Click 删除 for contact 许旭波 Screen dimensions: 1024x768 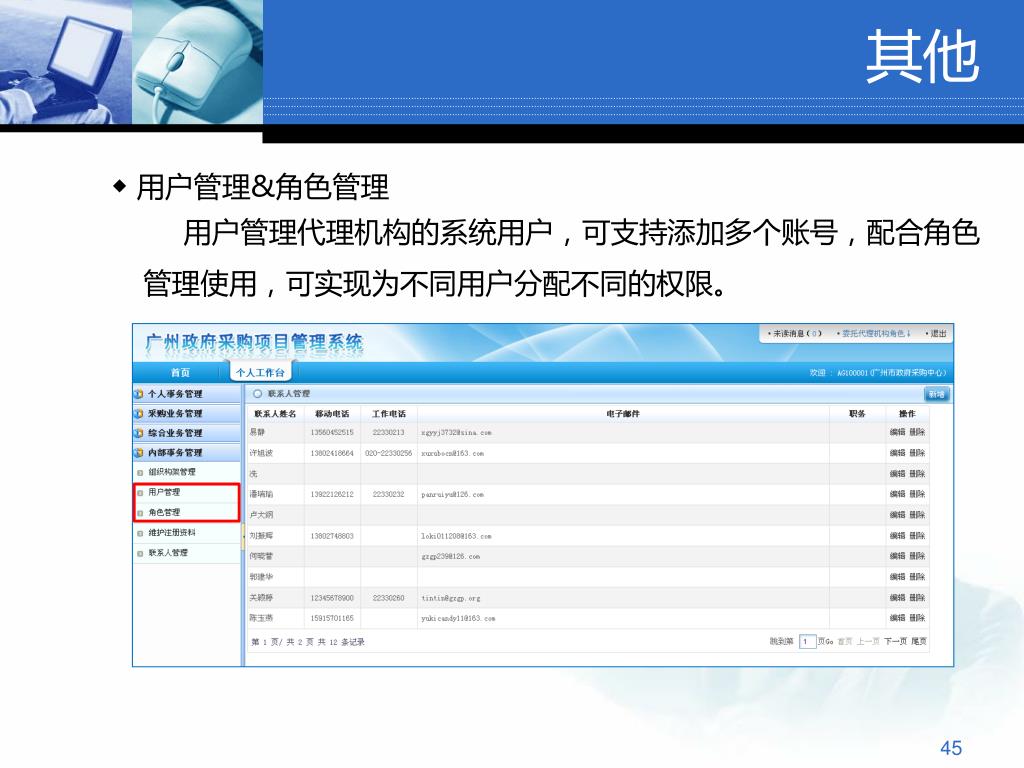(x=918, y=453)
